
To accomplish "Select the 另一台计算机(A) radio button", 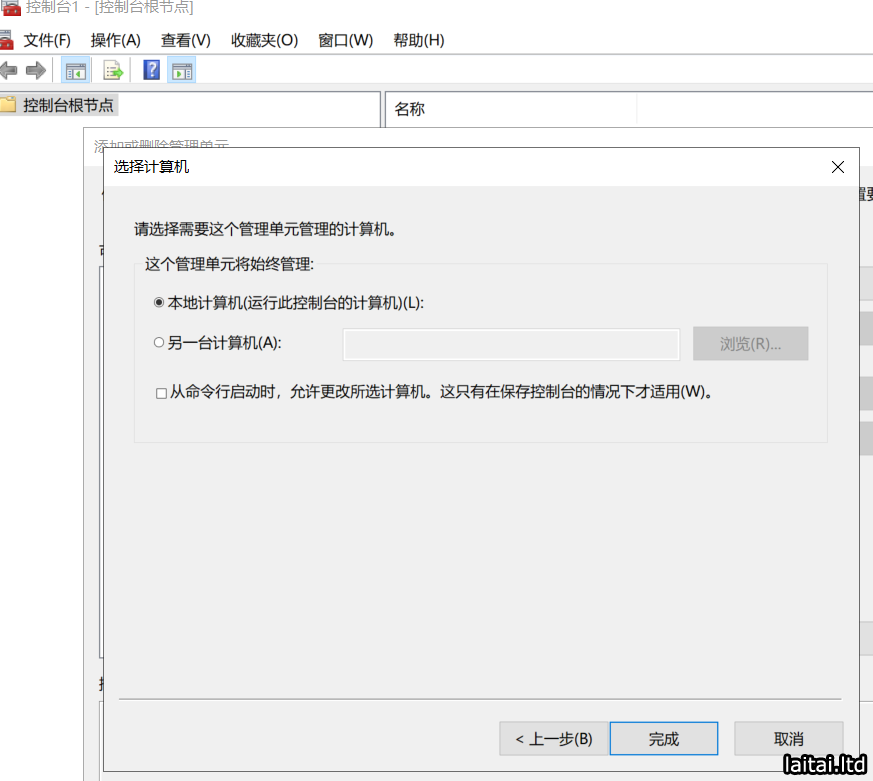I will point(159,343).
